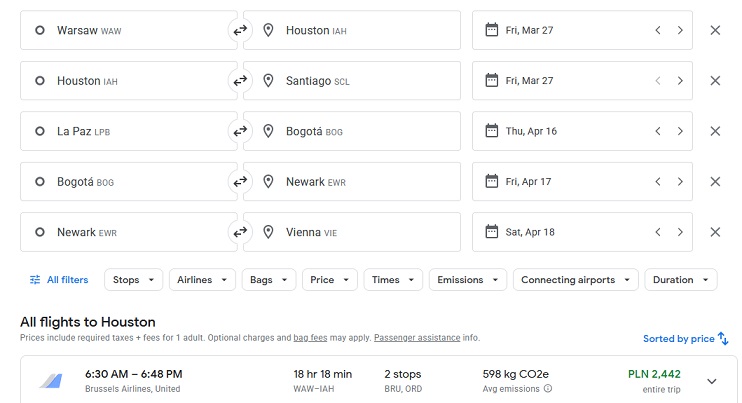Go to next day for Bogotá–Newark leg
Image resolution: width=742 pixels, height=403 pixels.
(680, 182)
